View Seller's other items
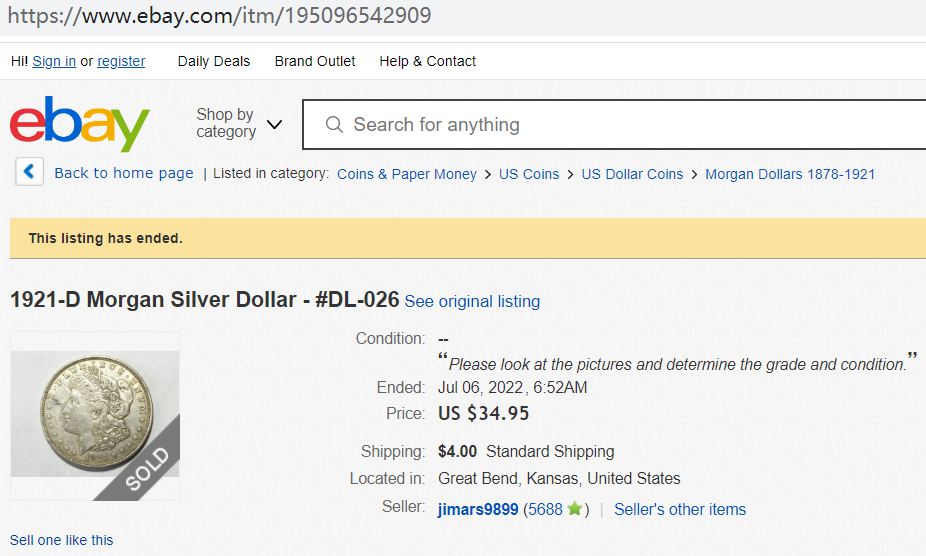This screenshot has height=556, width=926. [680, 509]
